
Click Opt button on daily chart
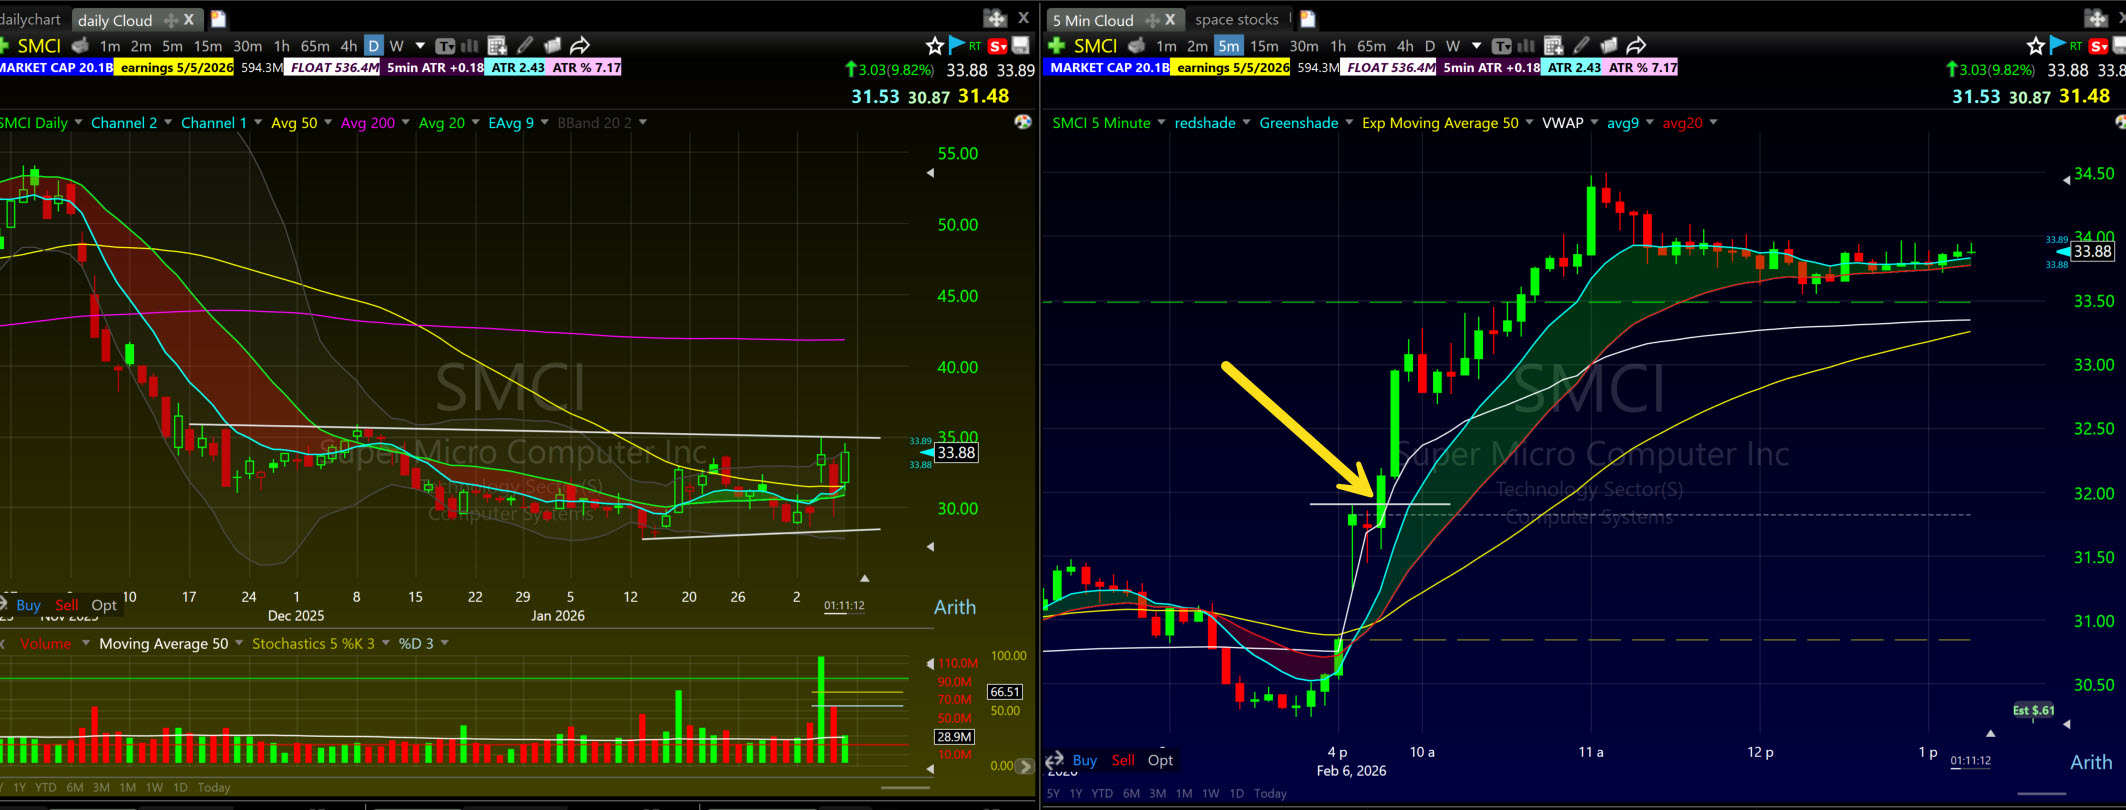pyautogui.click(x=104, y=605)
